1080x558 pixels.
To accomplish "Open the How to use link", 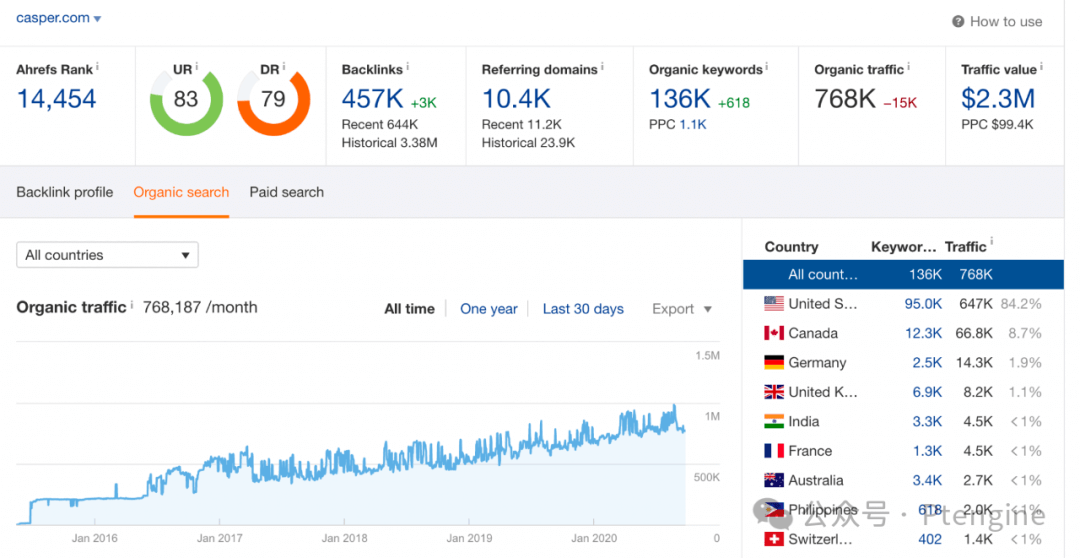I will (1006, 22).
